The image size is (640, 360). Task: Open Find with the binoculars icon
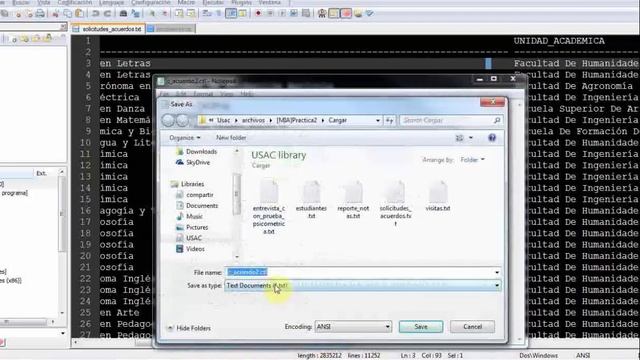click(123, 13)
